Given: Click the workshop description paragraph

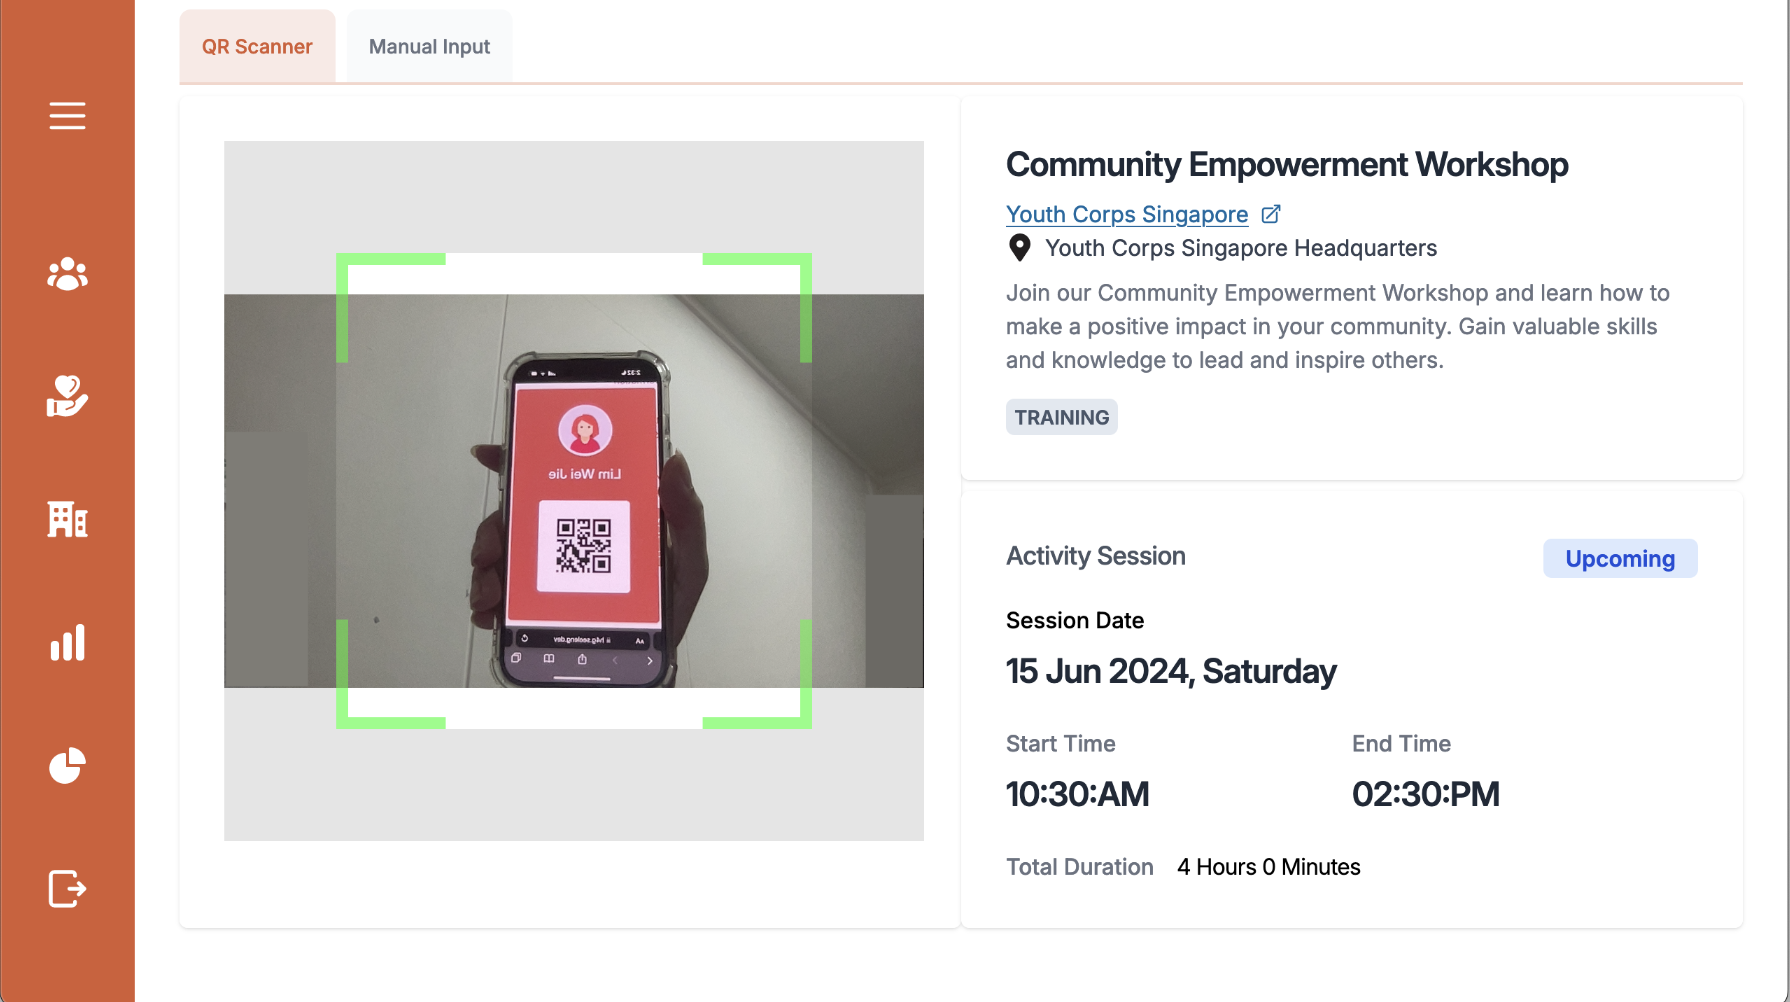Looking at the screenshot, I should coord(1338,326).
